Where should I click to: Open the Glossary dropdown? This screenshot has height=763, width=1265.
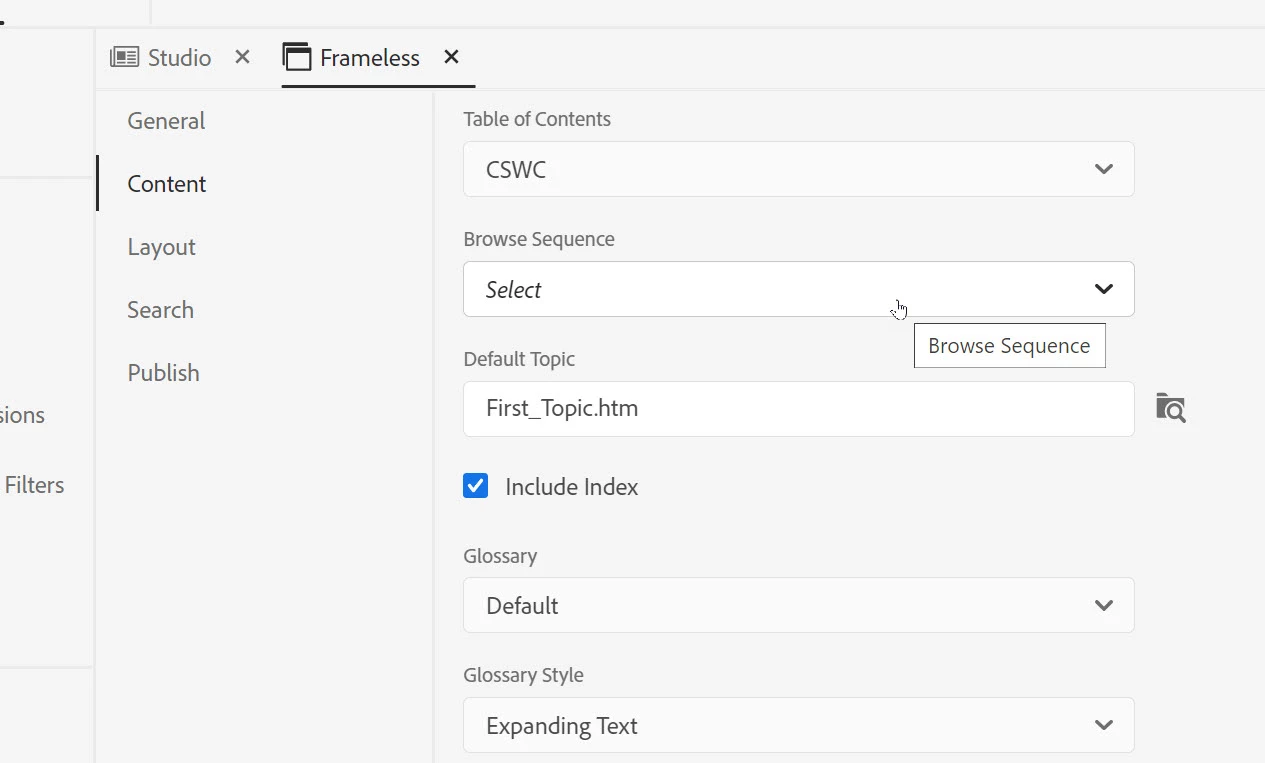[798, 605]
